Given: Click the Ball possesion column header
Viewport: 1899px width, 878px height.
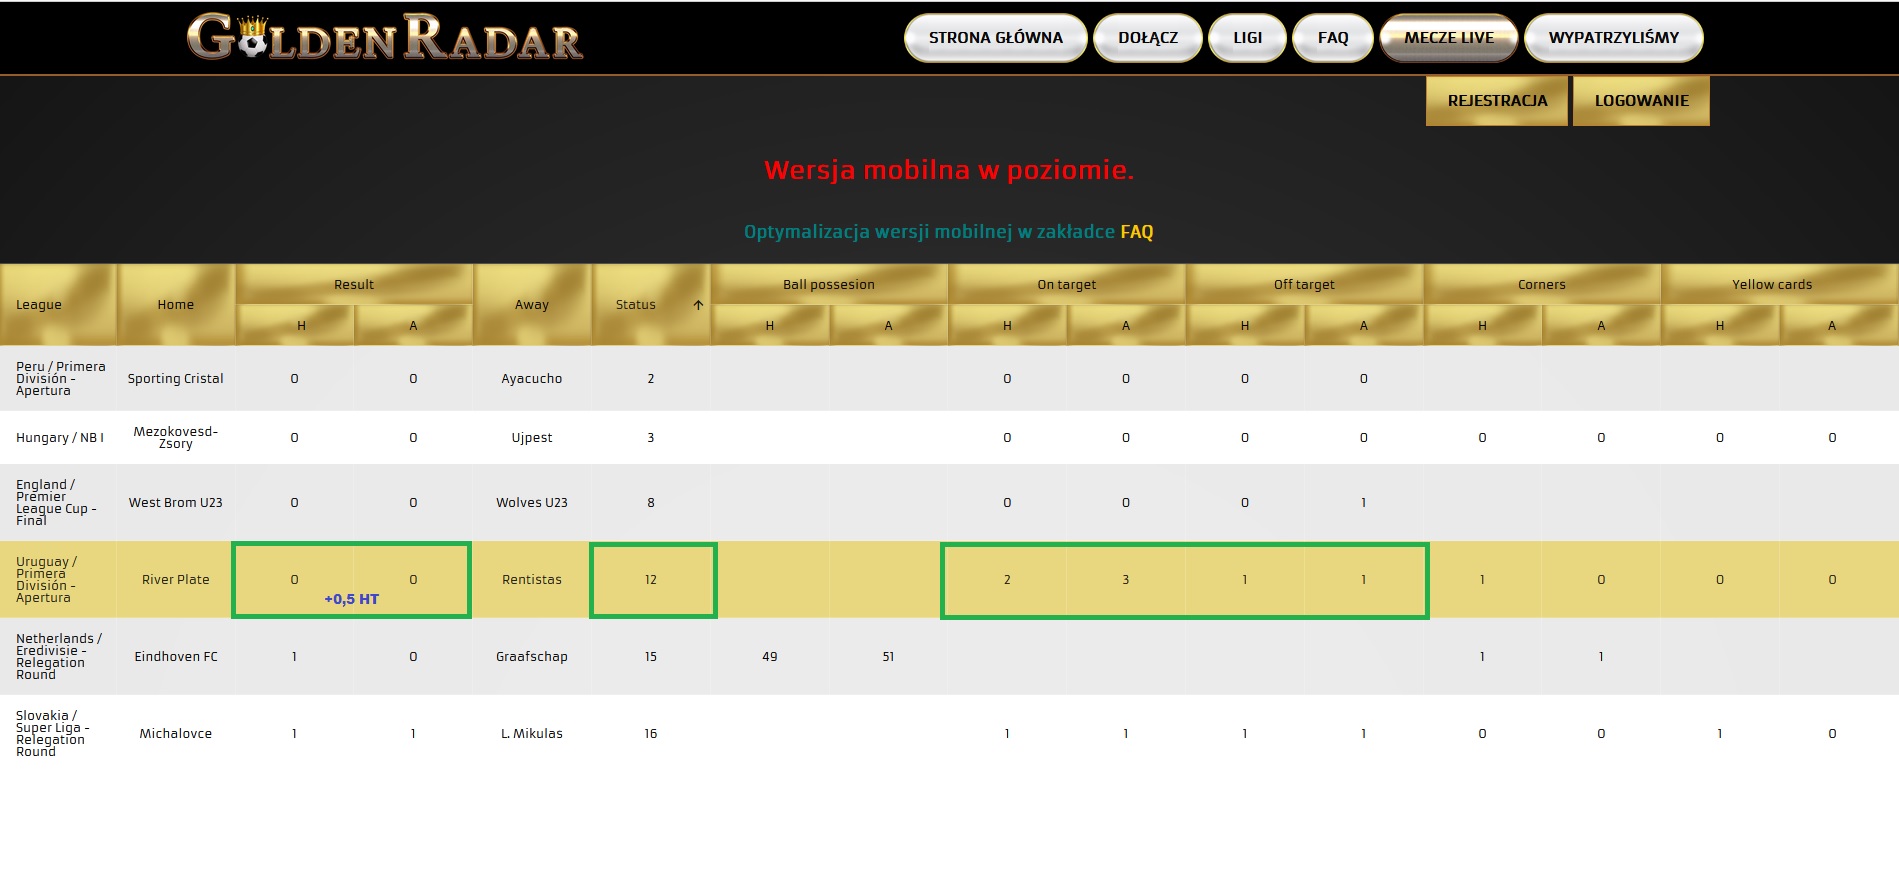Looking at the screenshot, I should [x=829, y=285].
